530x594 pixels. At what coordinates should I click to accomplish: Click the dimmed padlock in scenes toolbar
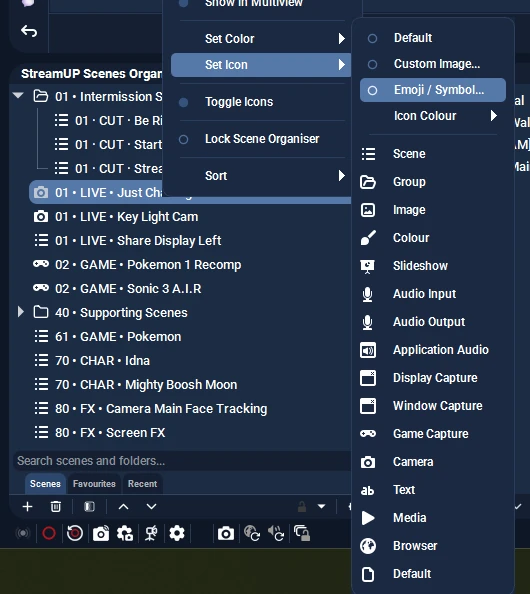(302, 506)
